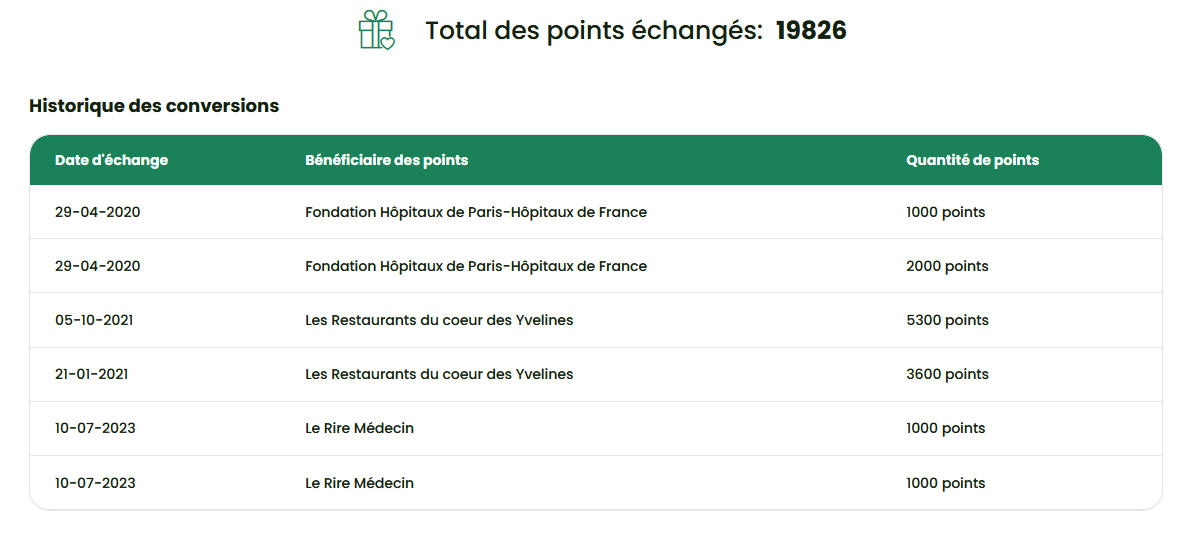Select the total points value 19826
The height and width of the screenshot is (546, 1189).
point(811,30)
